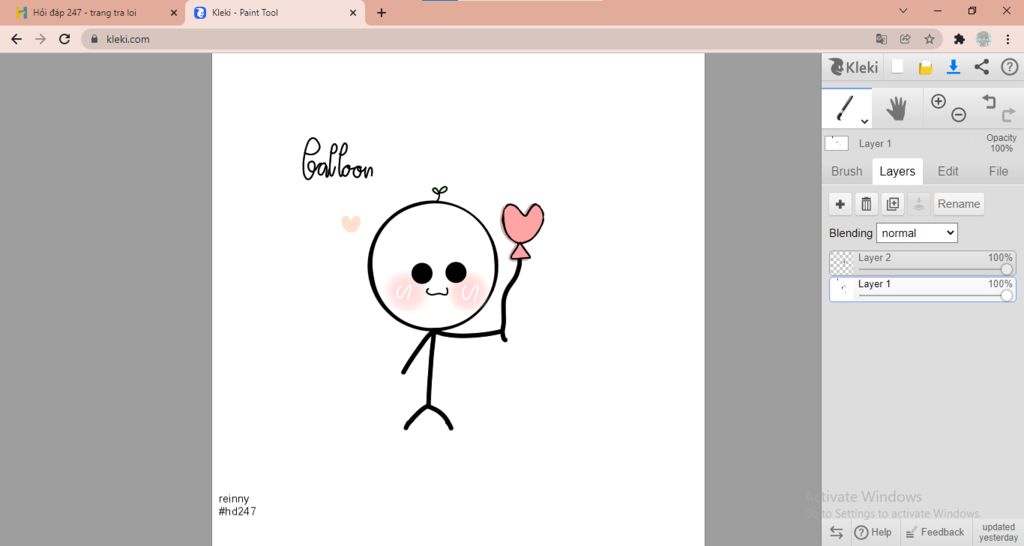Delete the current layer with trash icon
This screenshot has height=546, width=1024.
pos(866,204)
